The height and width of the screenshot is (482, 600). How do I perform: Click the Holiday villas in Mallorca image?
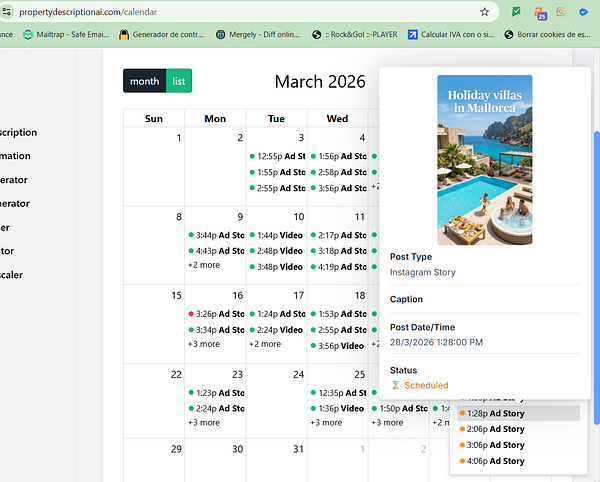click(x=485, y=160)
